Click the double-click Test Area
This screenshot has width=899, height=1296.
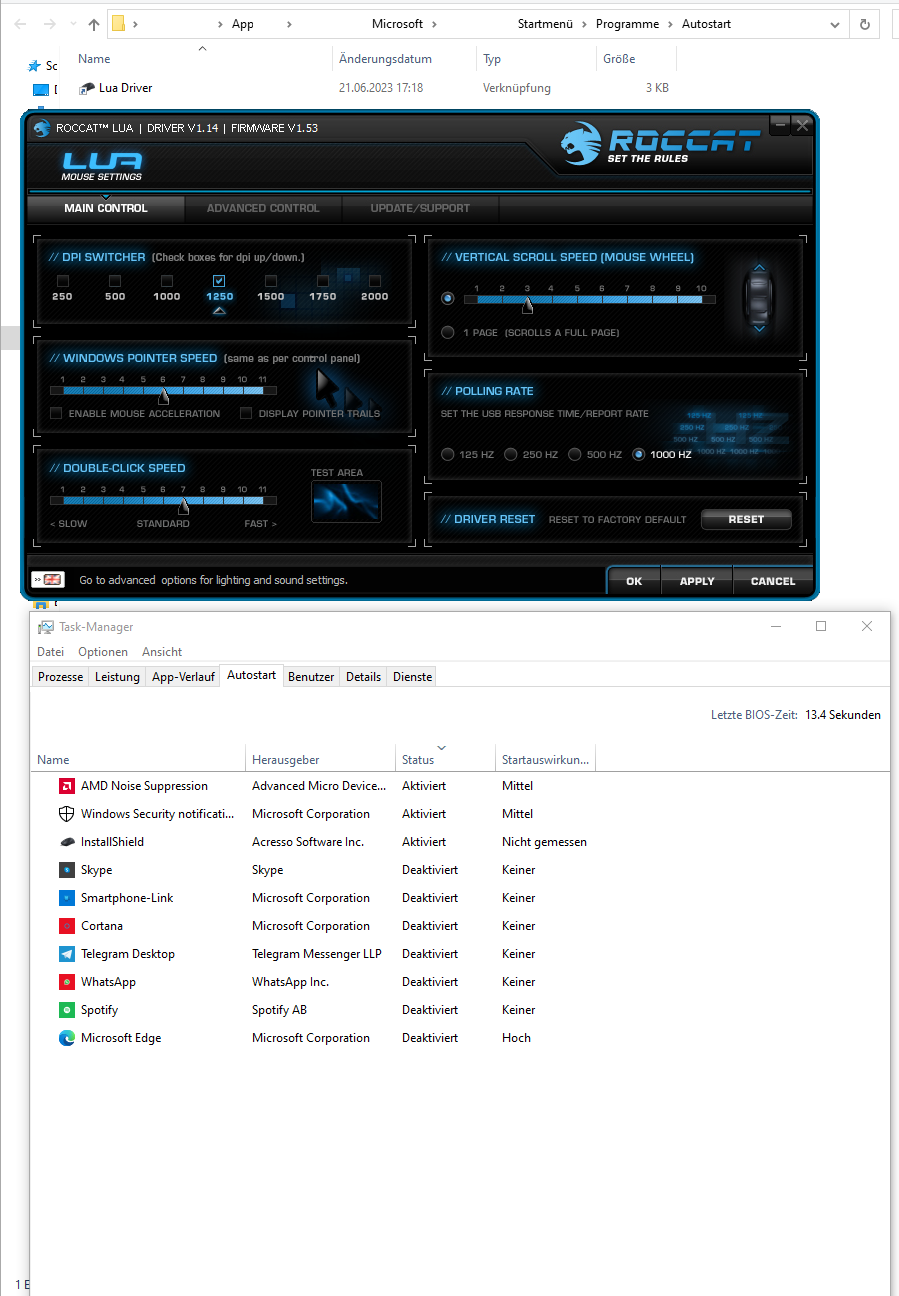pos(346,501)
